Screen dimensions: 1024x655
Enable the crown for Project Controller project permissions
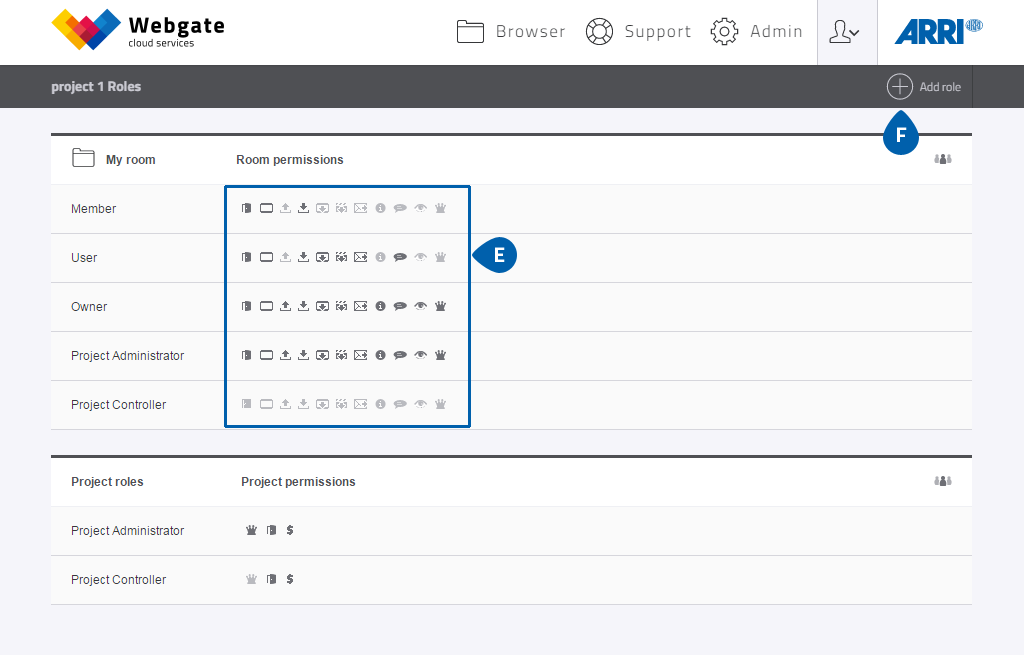pos(251,579)
